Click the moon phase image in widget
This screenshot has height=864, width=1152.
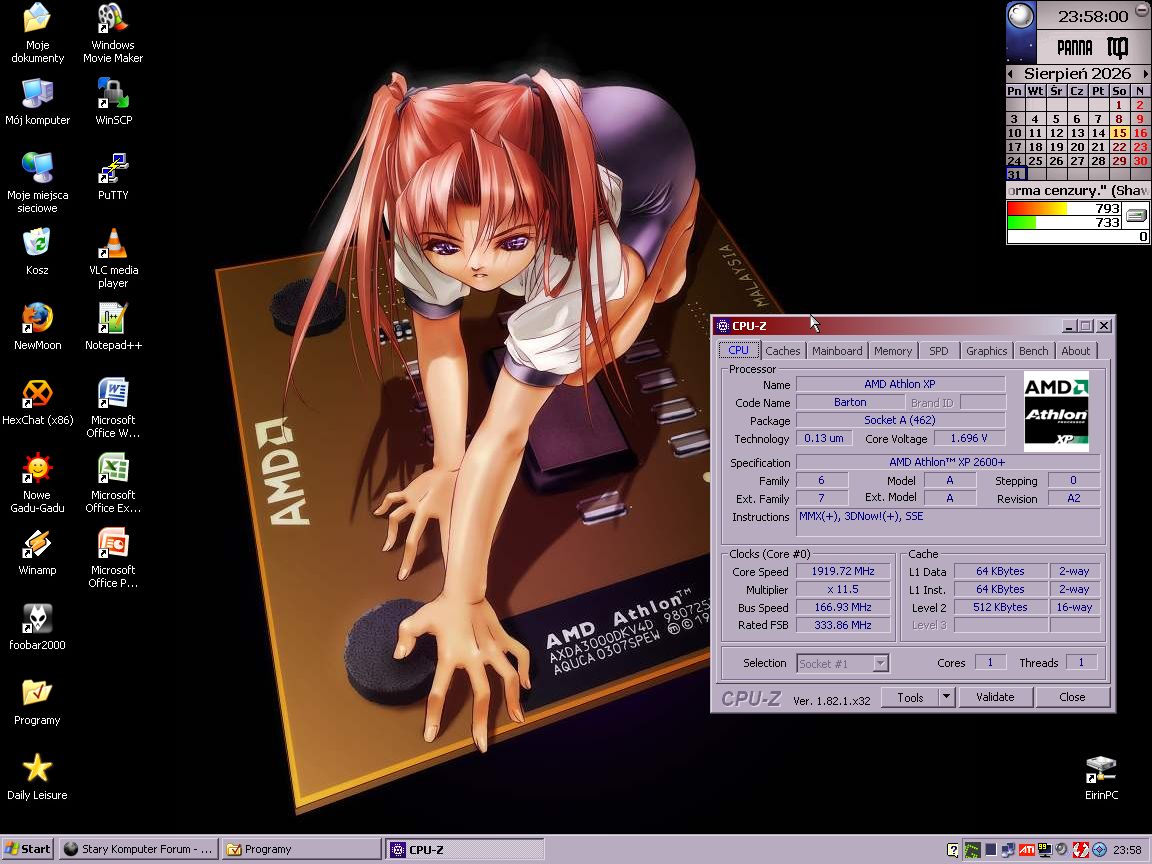tap(1020, 16)
